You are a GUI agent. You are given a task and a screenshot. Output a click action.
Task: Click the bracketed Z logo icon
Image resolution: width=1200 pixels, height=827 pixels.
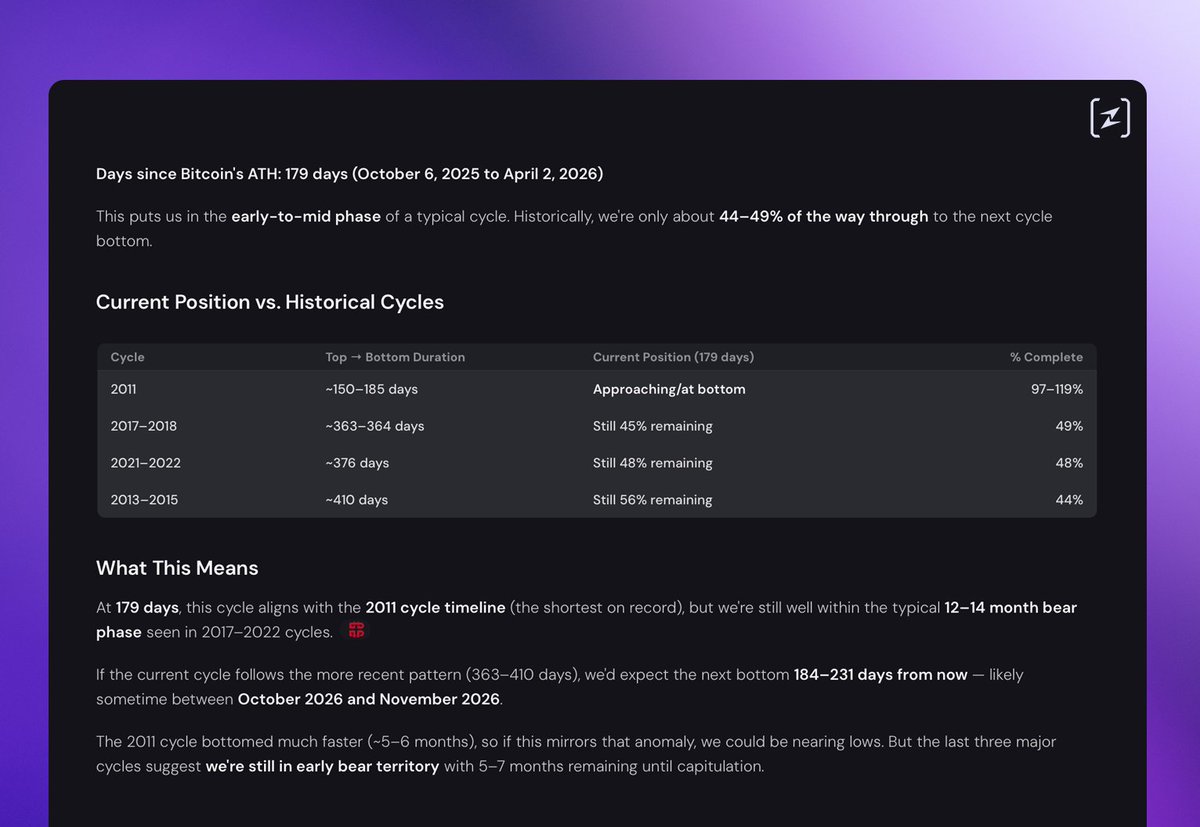point(1110,118)
